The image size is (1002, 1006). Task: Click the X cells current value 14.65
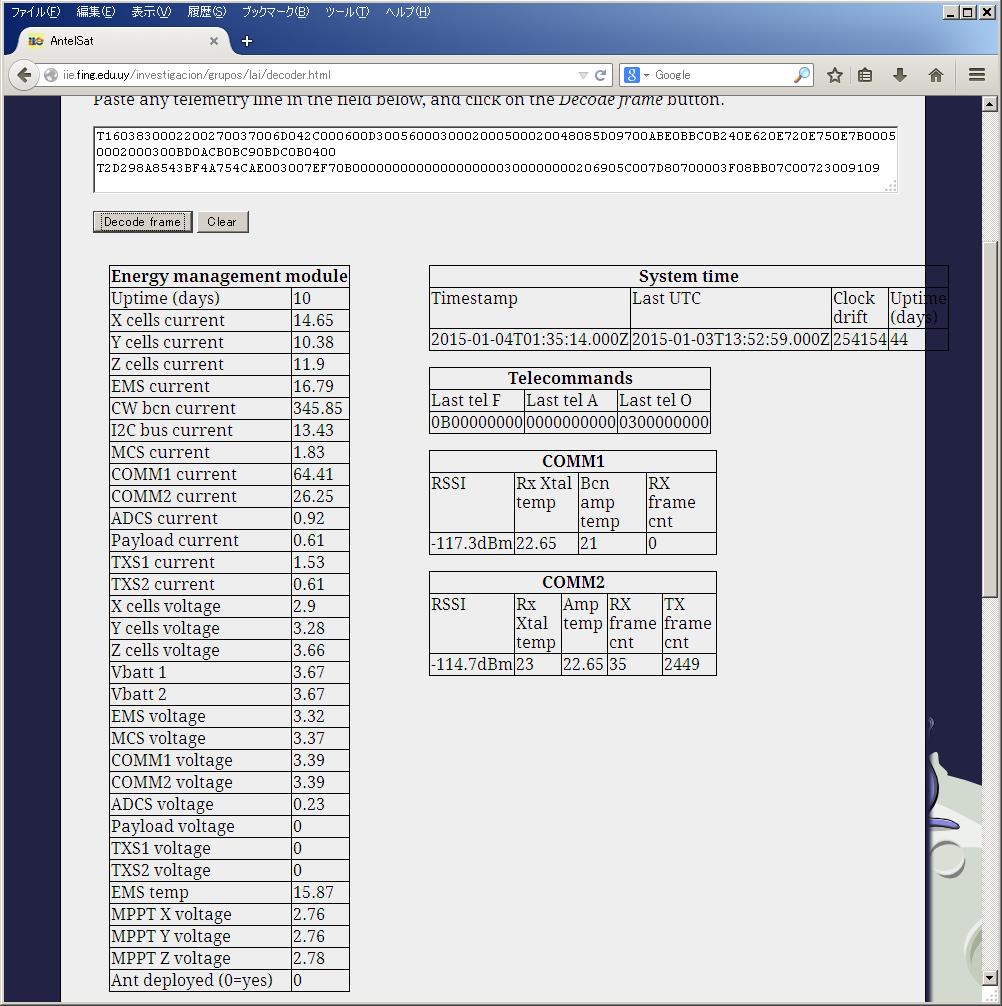313,320
